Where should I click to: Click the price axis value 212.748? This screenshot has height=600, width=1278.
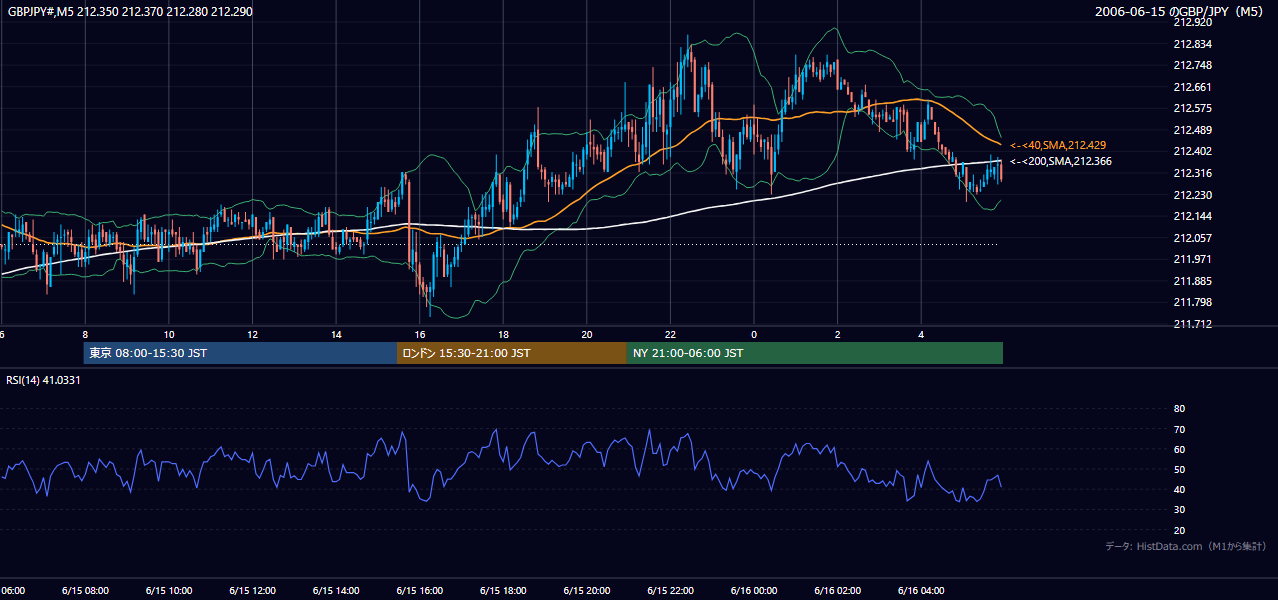pos(1192,65)
